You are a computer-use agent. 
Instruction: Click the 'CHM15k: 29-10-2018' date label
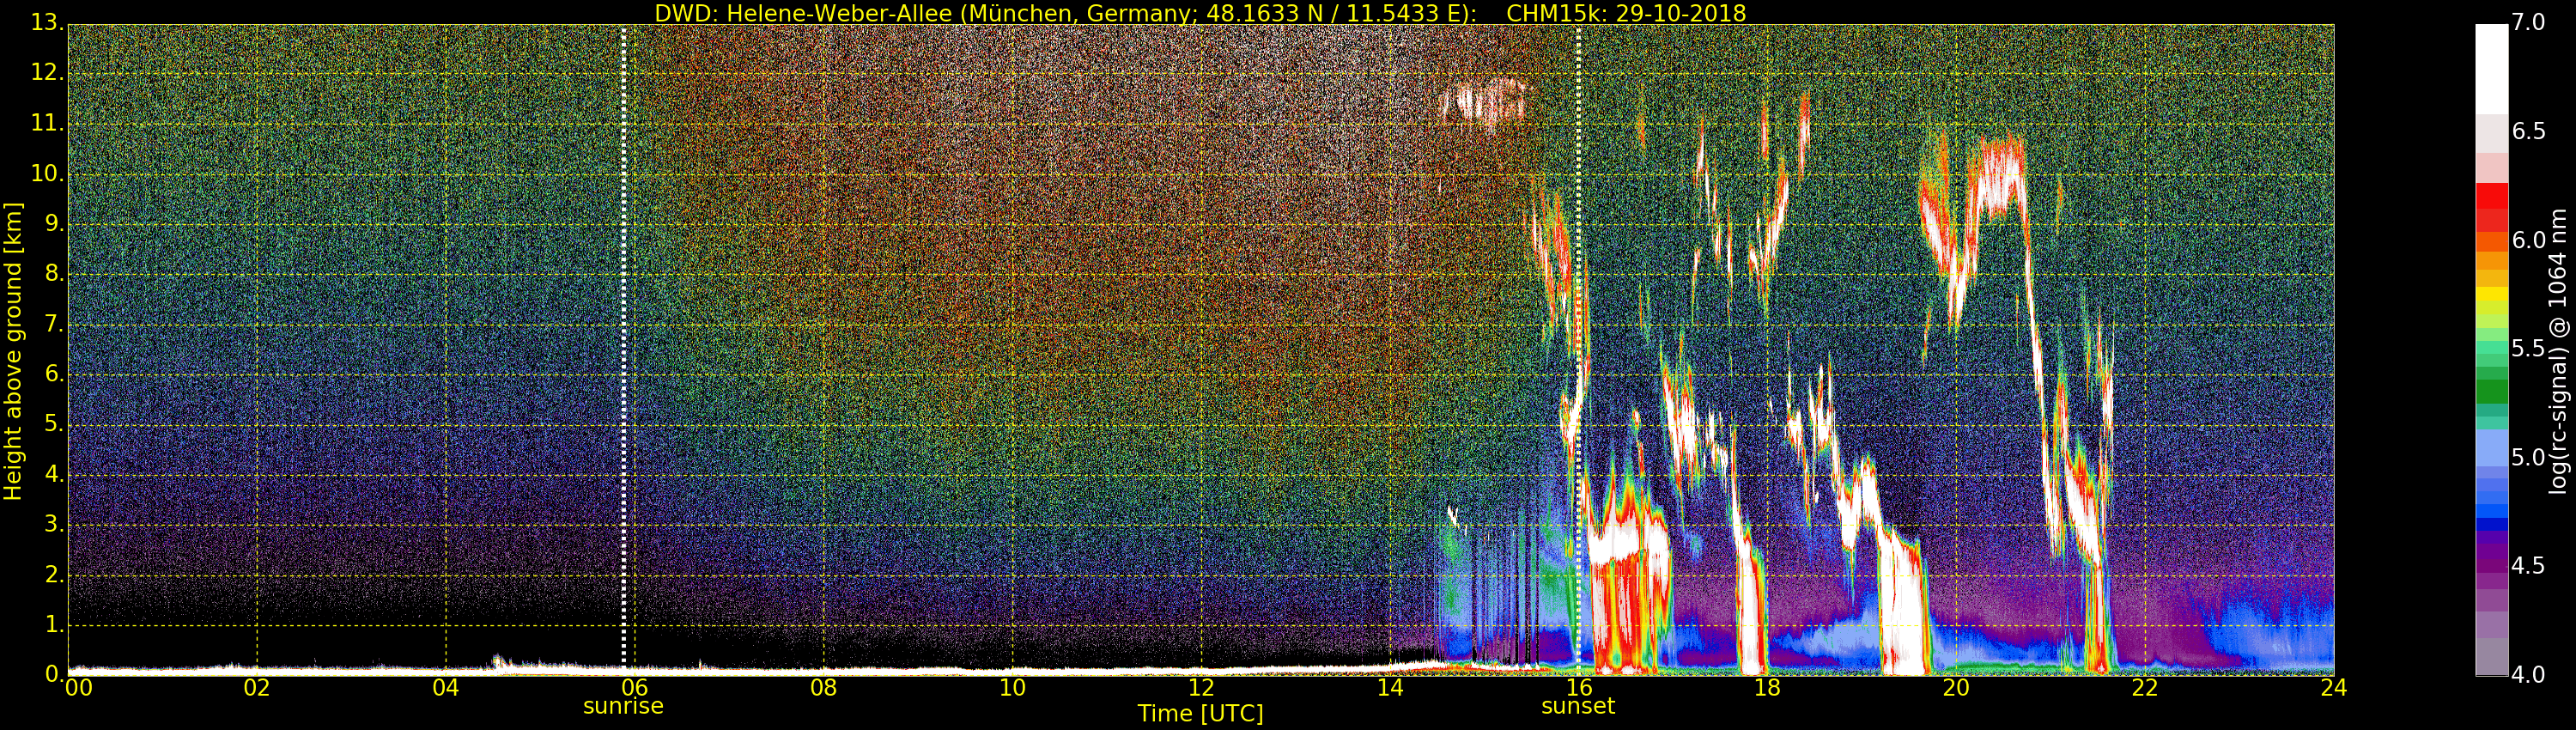1626,13
